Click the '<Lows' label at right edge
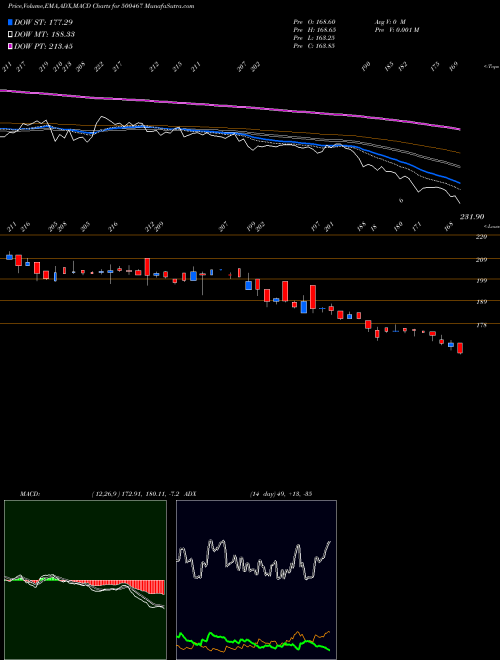500x660 pixels. (x=491, y=226)
